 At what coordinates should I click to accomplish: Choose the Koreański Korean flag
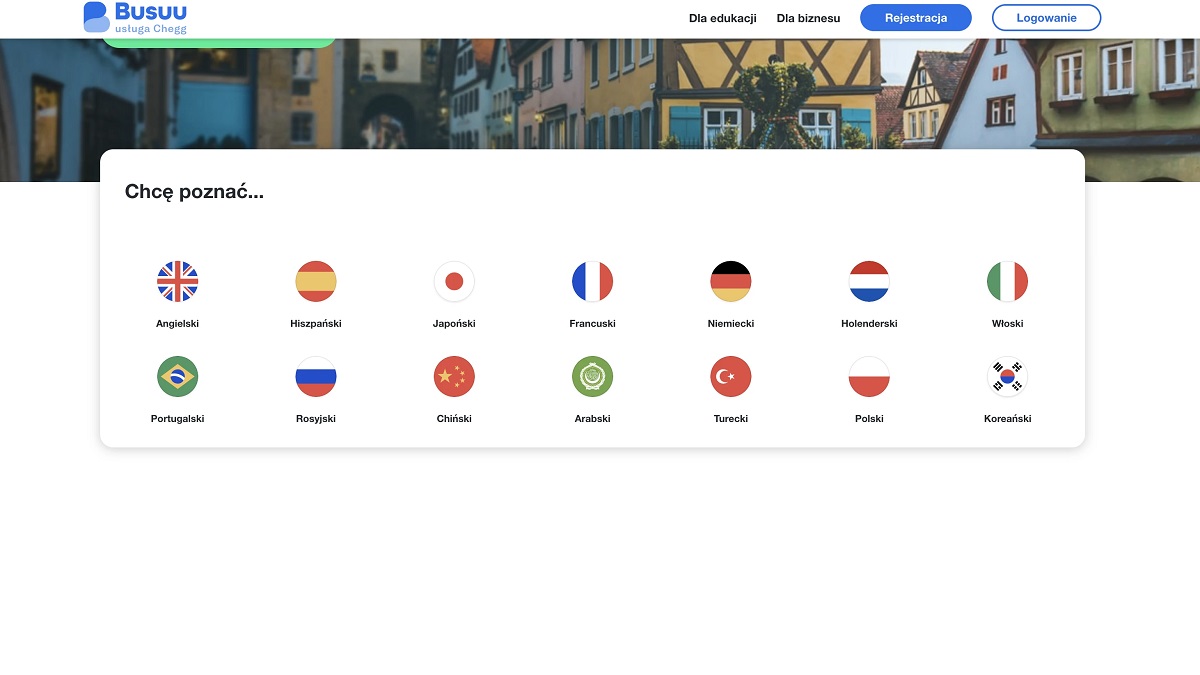(x=1007, y=377)
